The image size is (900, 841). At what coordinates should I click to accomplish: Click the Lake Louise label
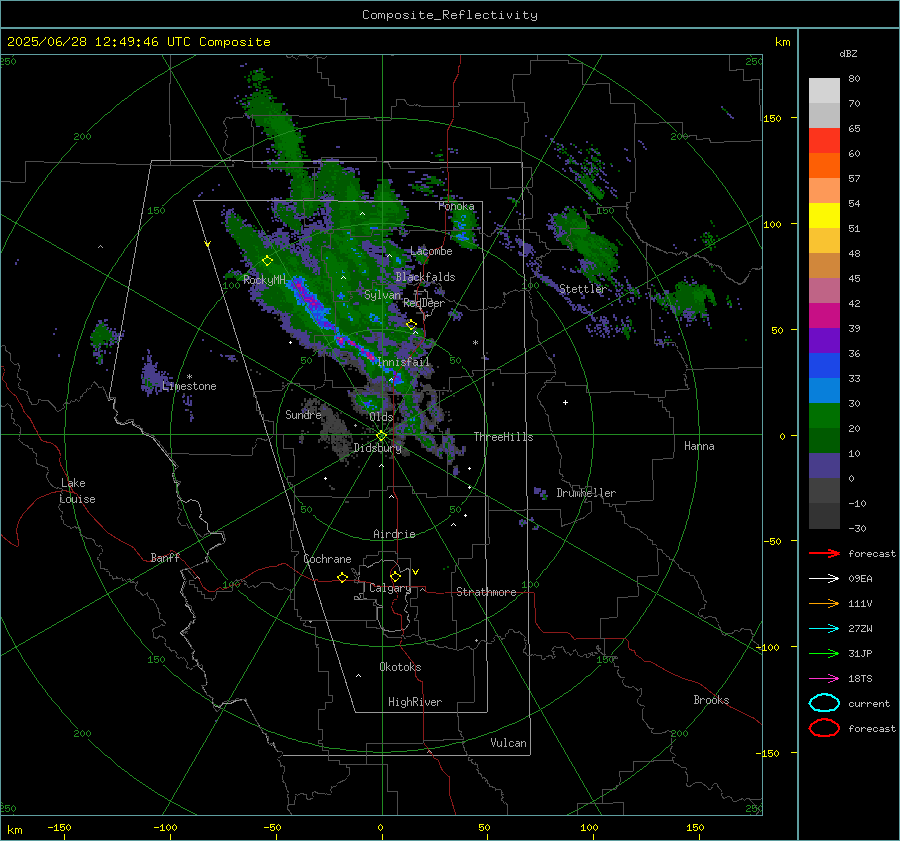(77, 491)
